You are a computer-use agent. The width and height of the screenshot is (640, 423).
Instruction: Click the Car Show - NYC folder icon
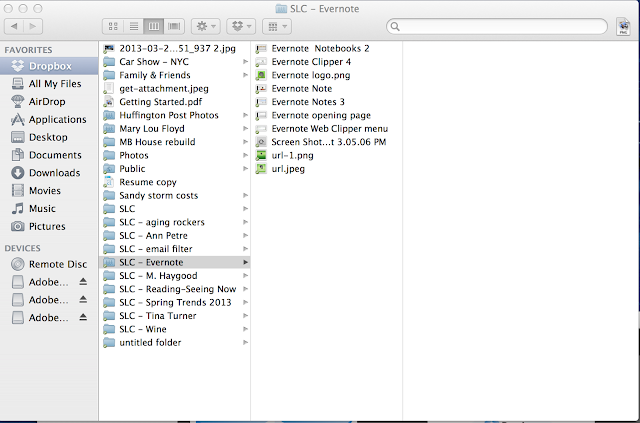point(109,62)
